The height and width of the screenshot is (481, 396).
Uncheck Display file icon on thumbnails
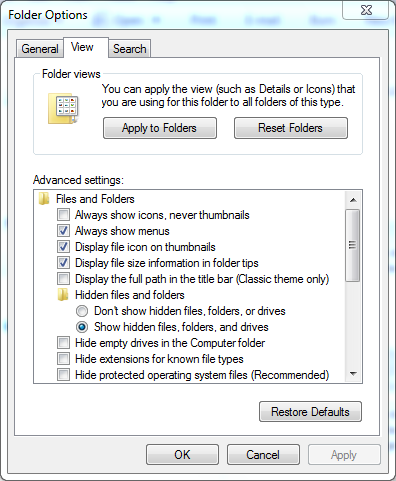click(x=63, y=247)
